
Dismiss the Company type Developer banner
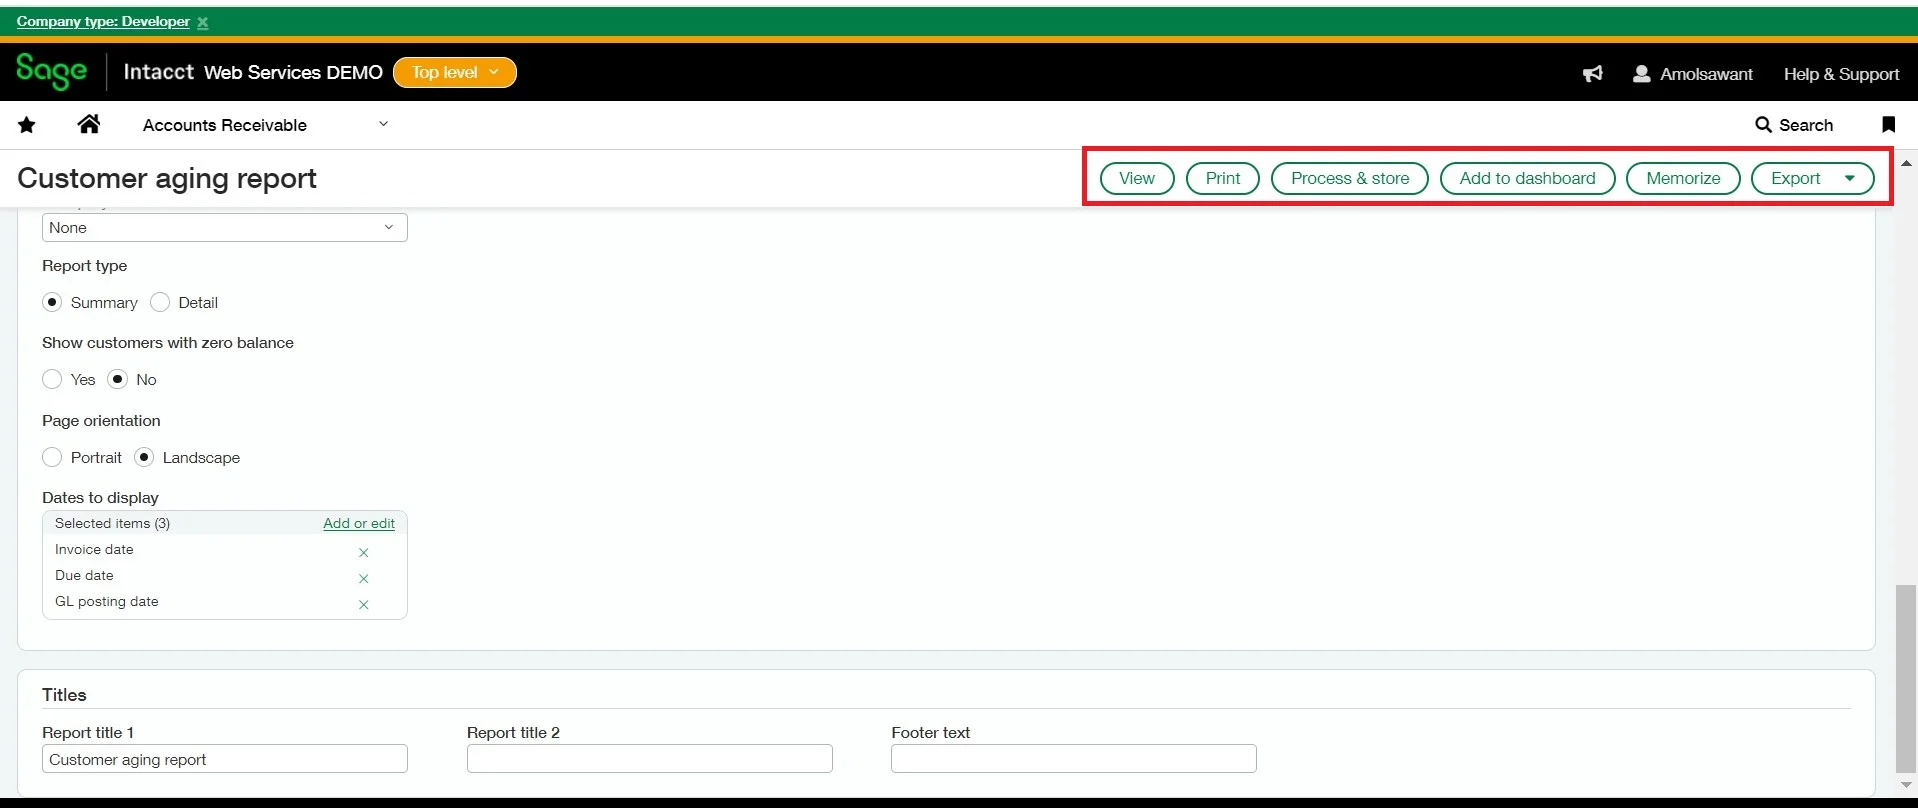(x=203, y=22)
